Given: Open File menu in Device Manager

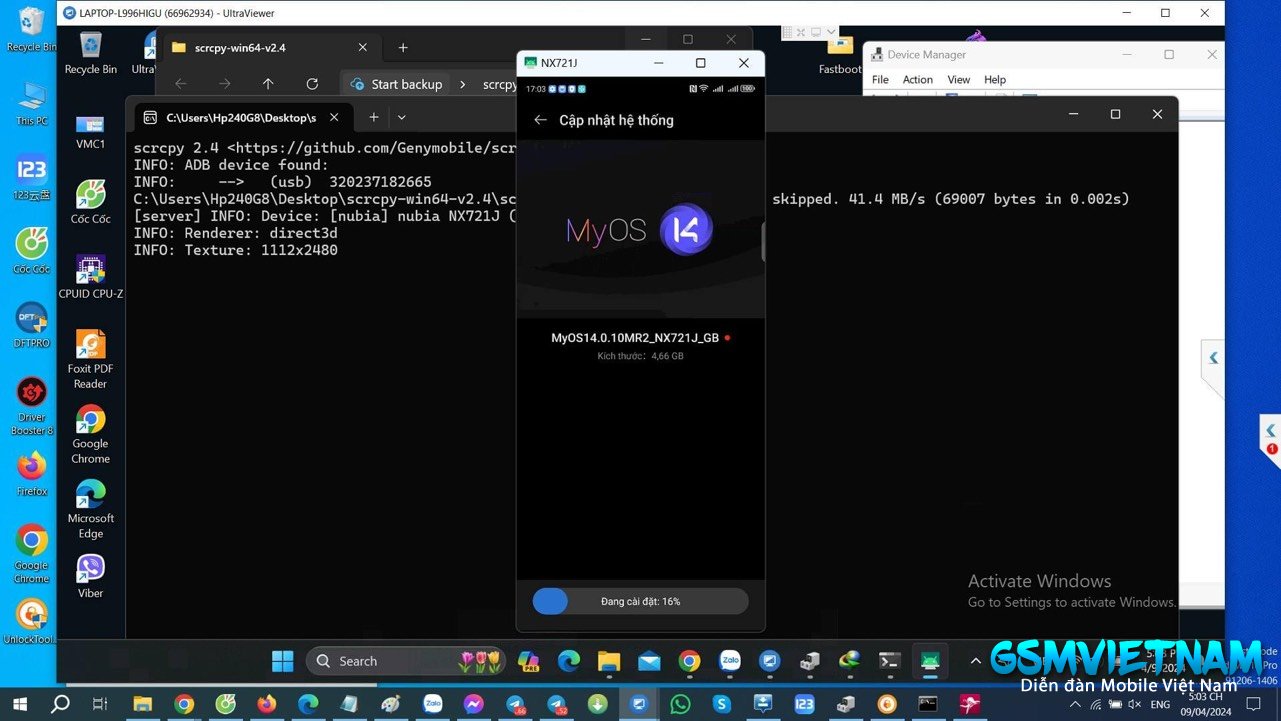Looking at the screenshot, I should pyautogui.click(x=880, y=79).
